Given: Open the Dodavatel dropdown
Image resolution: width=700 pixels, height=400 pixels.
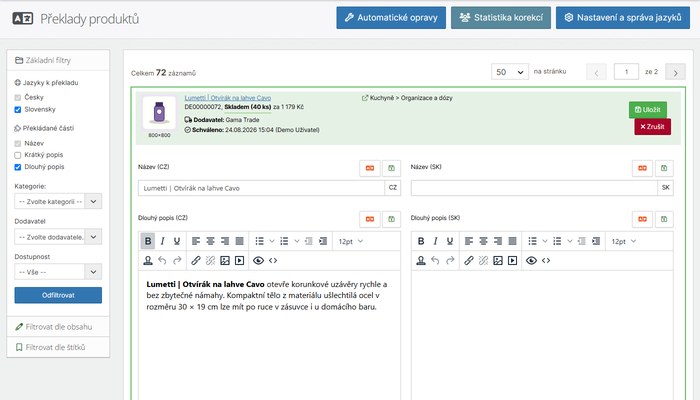Looking at the screenshot, I should coord(58,237).
